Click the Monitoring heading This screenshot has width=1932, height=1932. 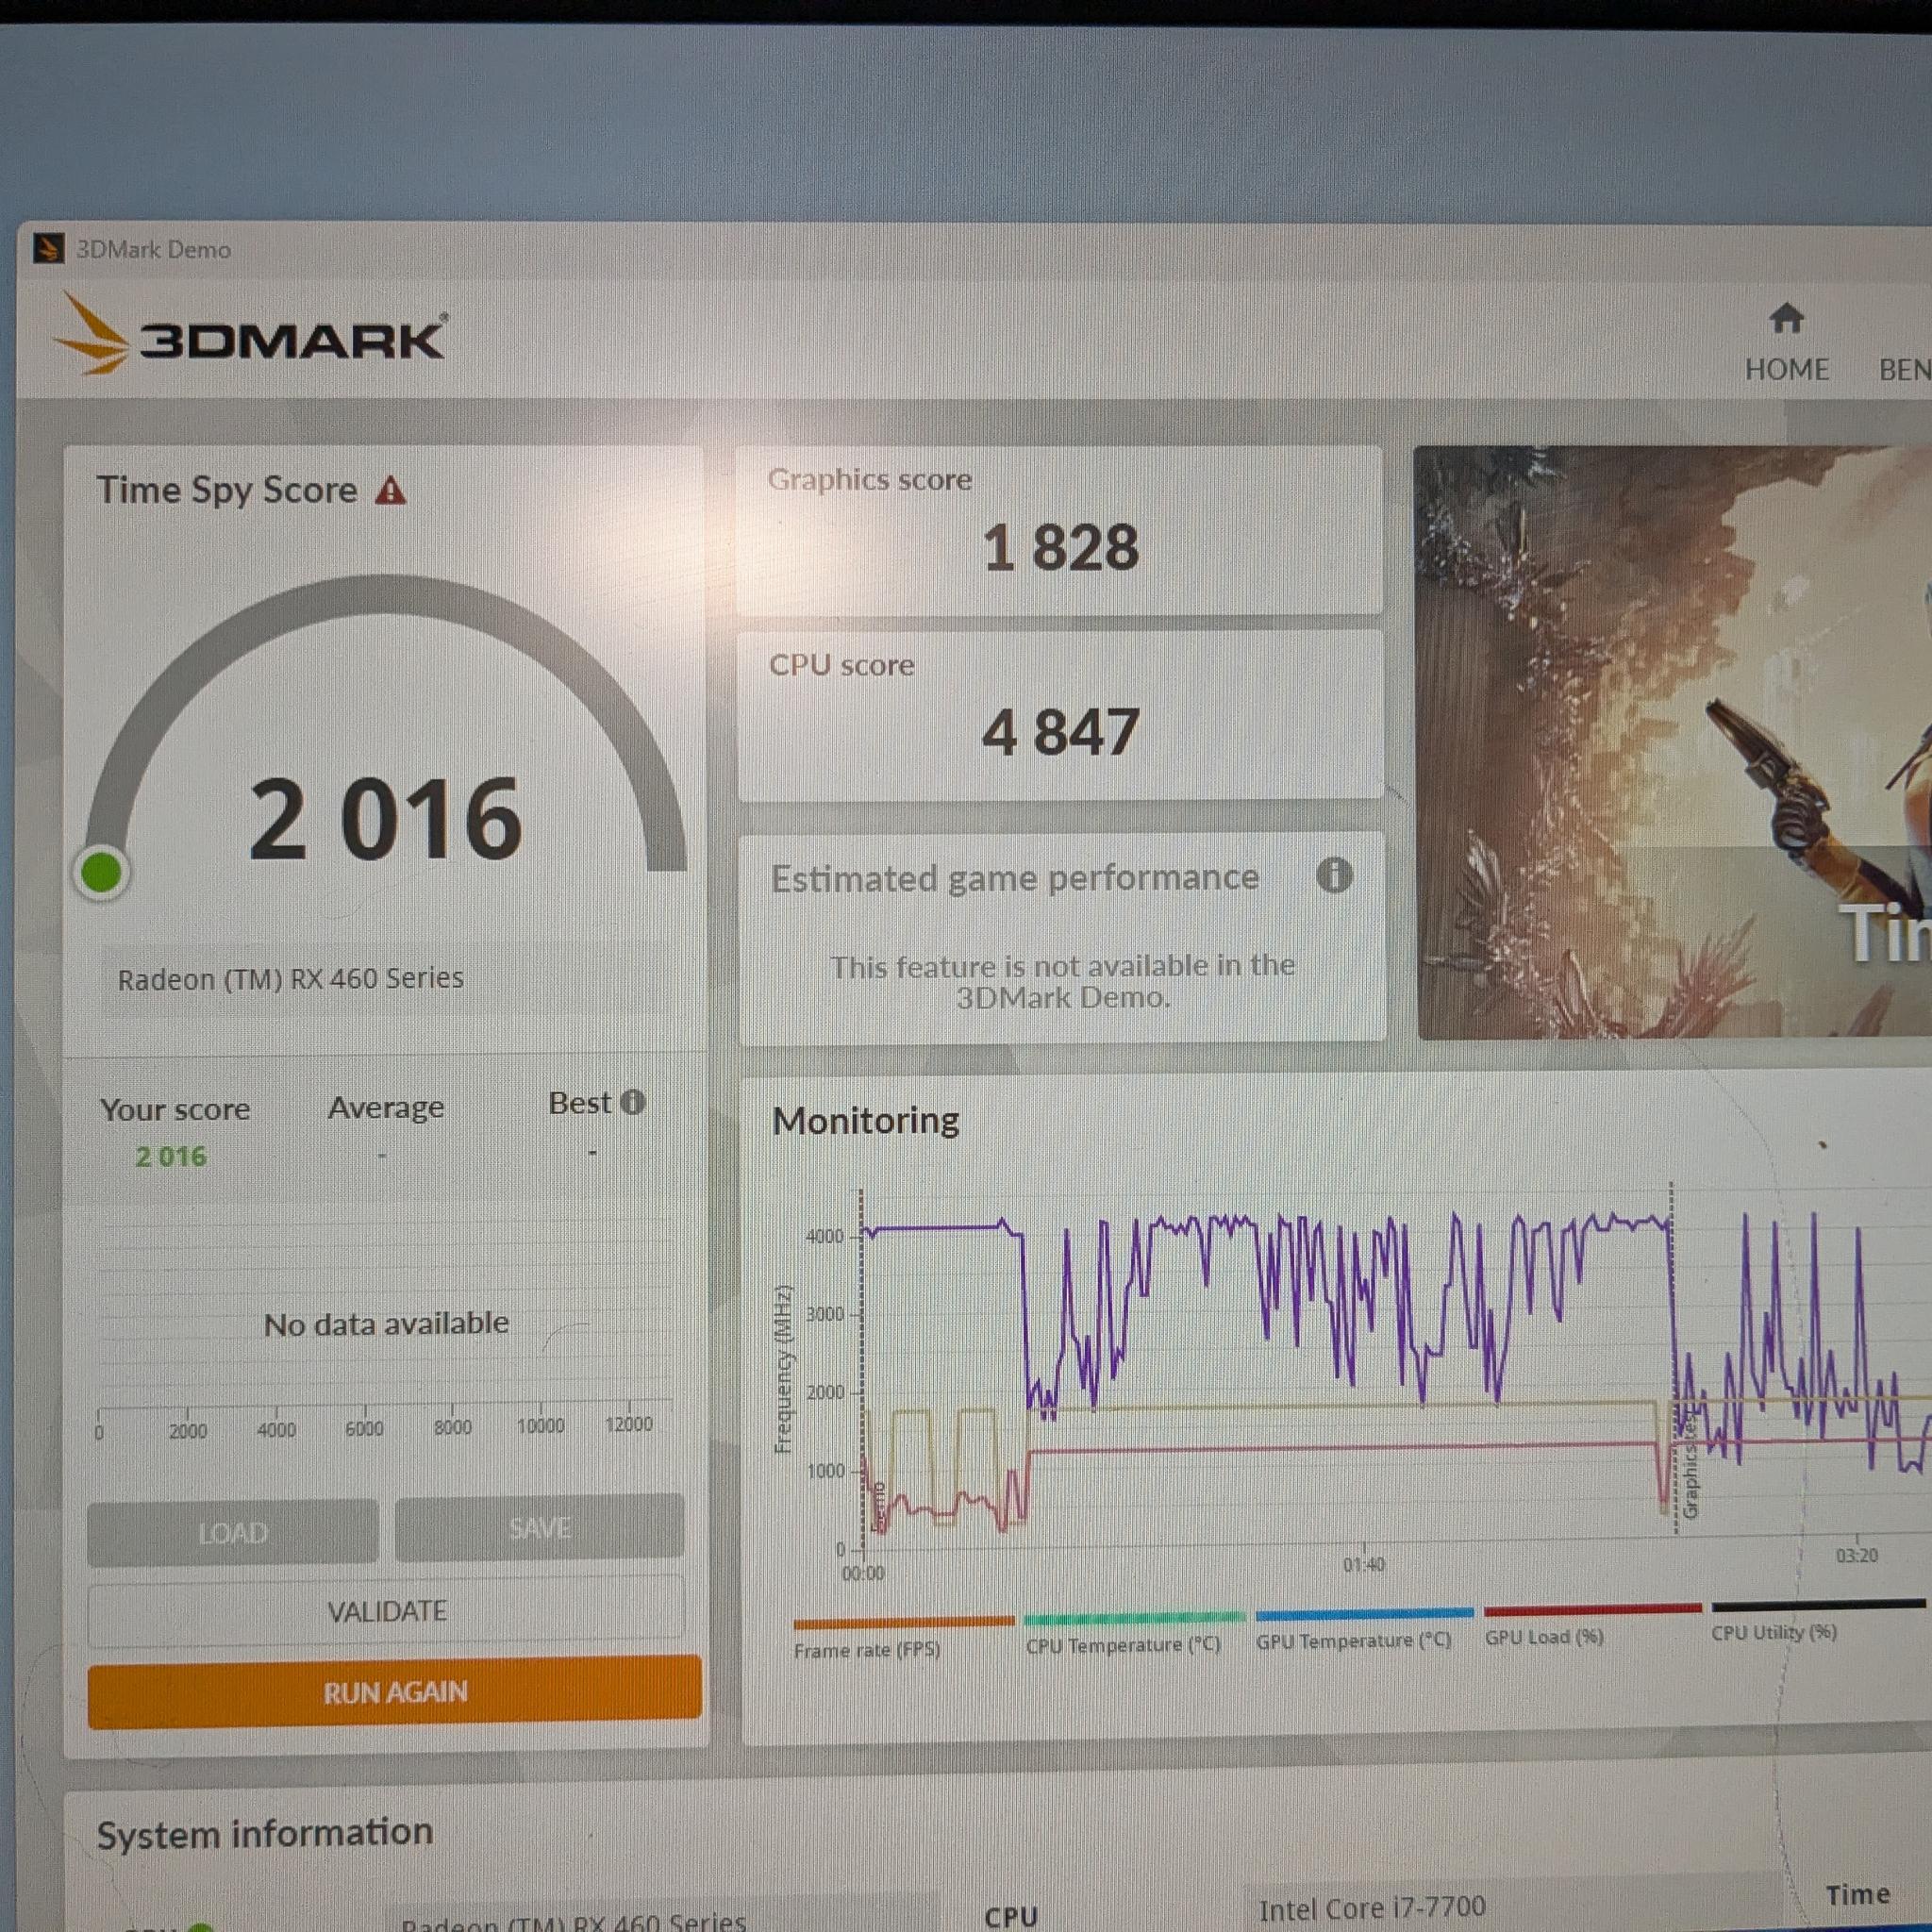click(866, 1120)
